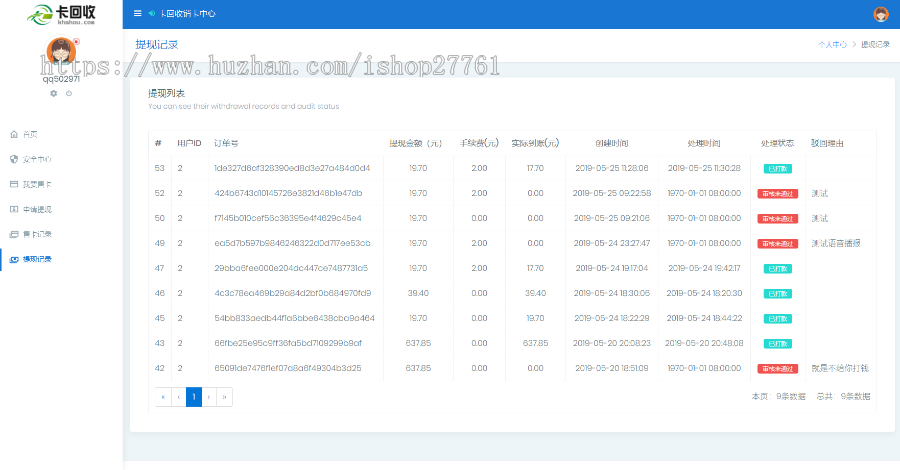Open the user avatar in the top-right corner
The width and height of the screenshot is (900, 470).
[x=880, y=14]
